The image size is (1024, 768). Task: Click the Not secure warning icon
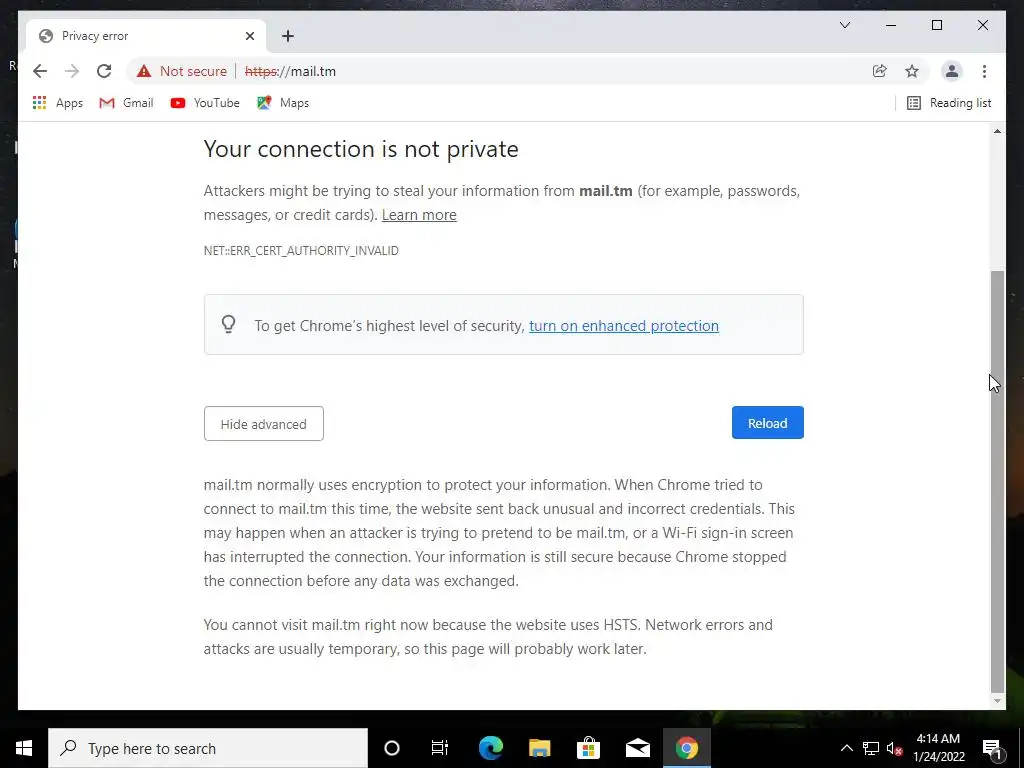(x=144, y=71)
